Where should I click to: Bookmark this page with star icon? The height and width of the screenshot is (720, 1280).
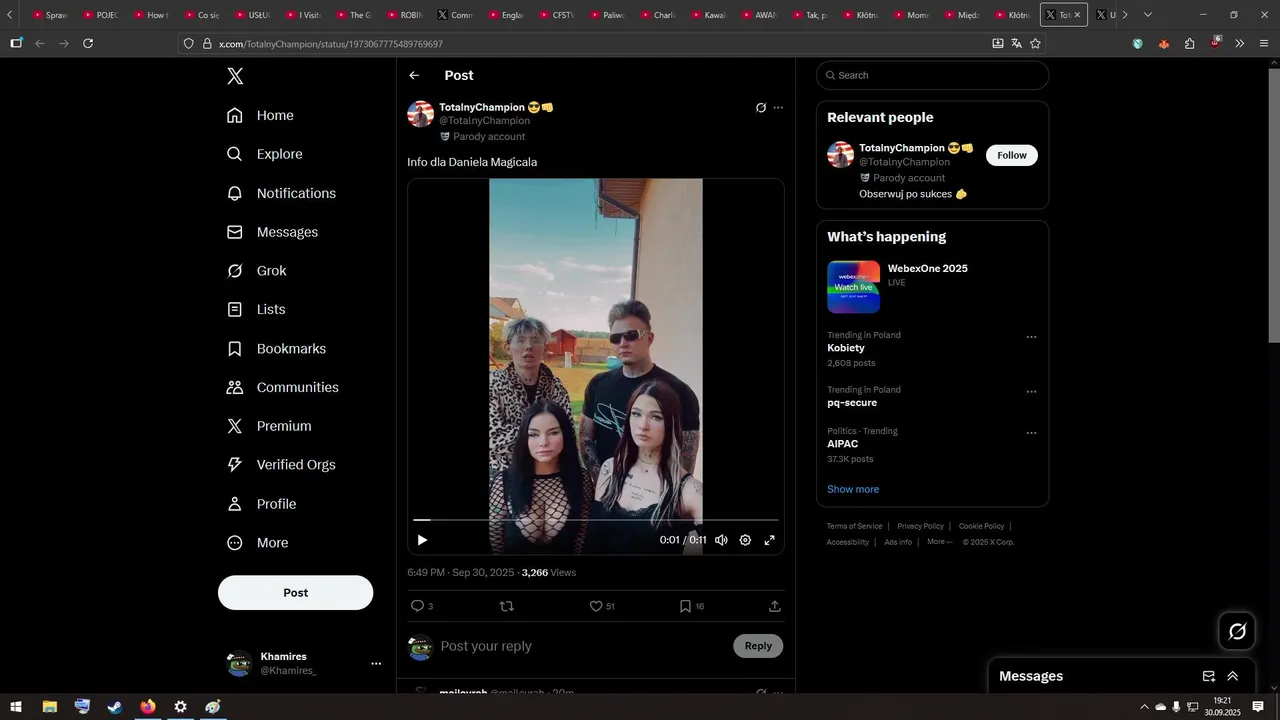pyautogui.click(x=1035, y=43)
